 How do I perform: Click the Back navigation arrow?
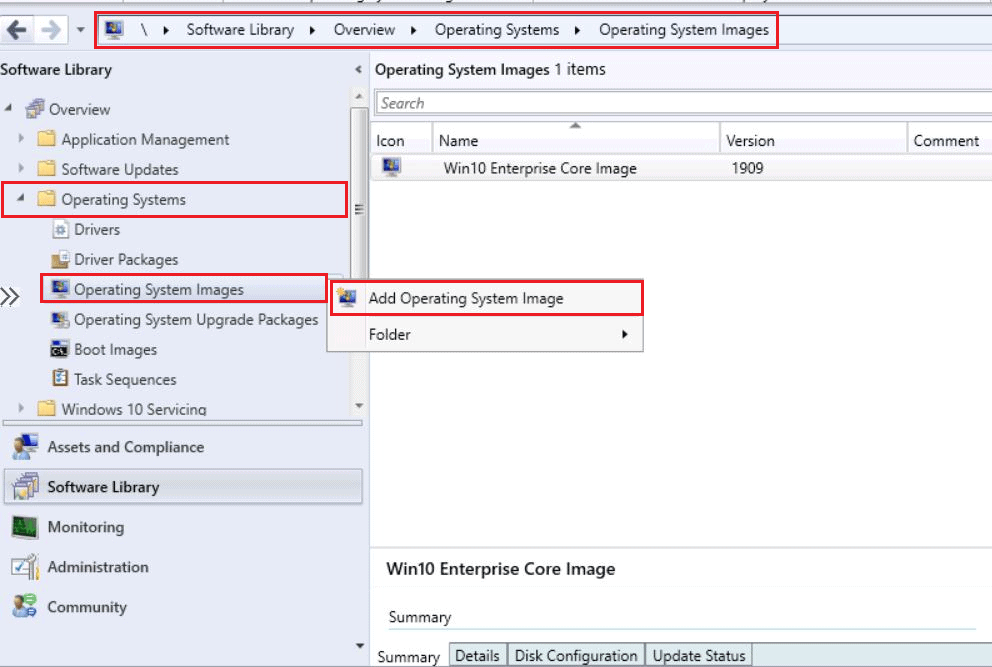coord(17,30)
